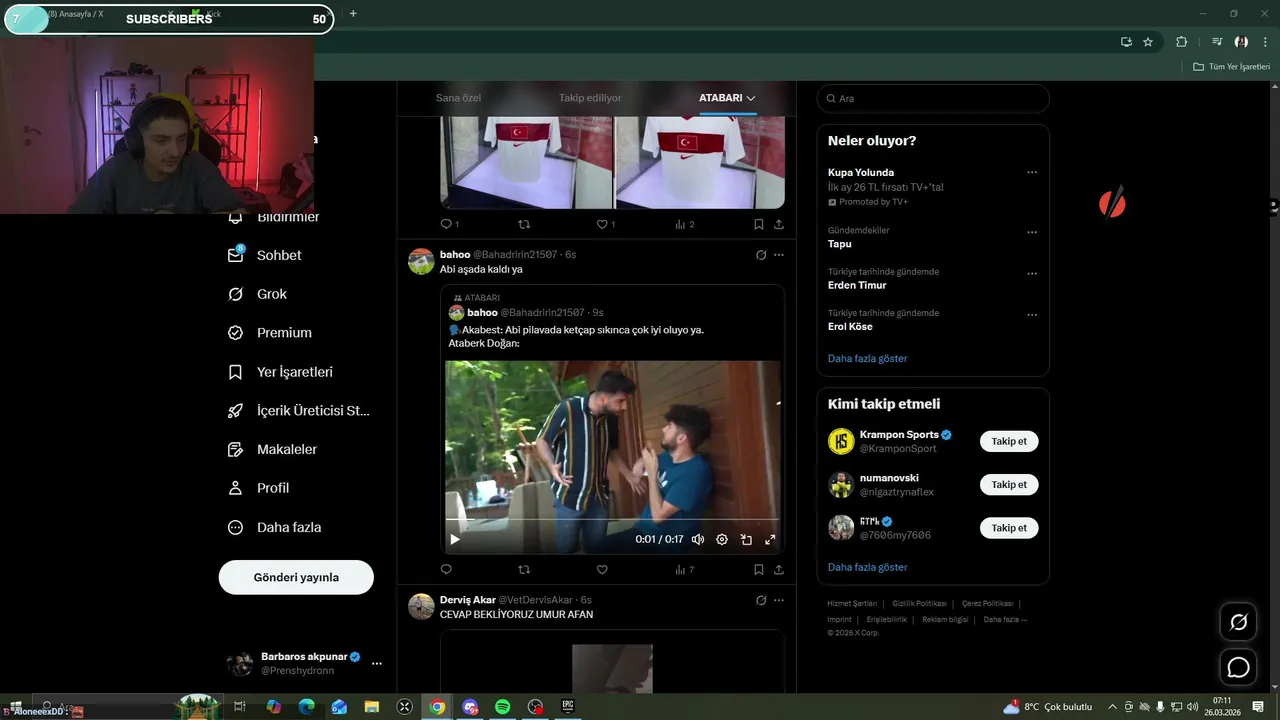Screen dimensions: 1280x720
Task: Seek on the video progress bar
Action: pyautogui.click(x=612, y=520)
